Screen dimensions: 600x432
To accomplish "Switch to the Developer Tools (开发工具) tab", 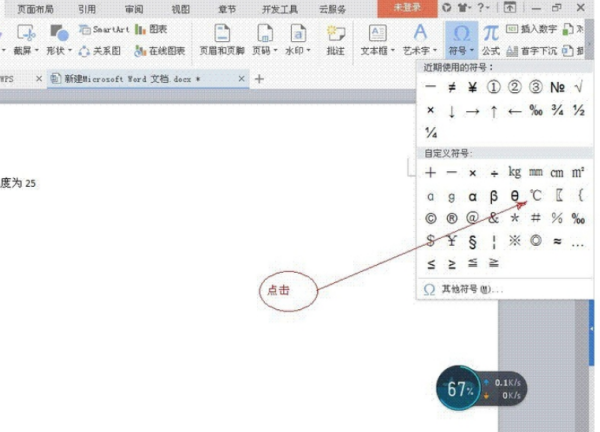I will coord(280,9).
